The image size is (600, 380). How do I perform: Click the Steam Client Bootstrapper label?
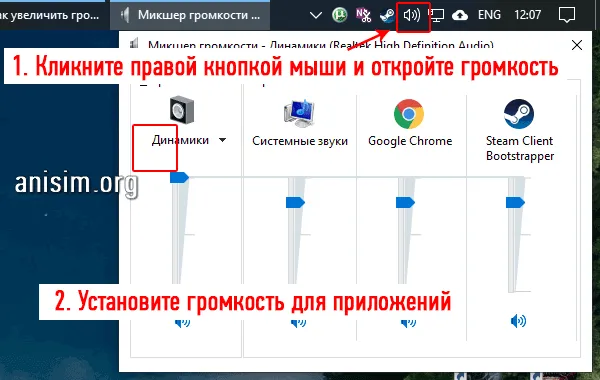coord(520,148)
